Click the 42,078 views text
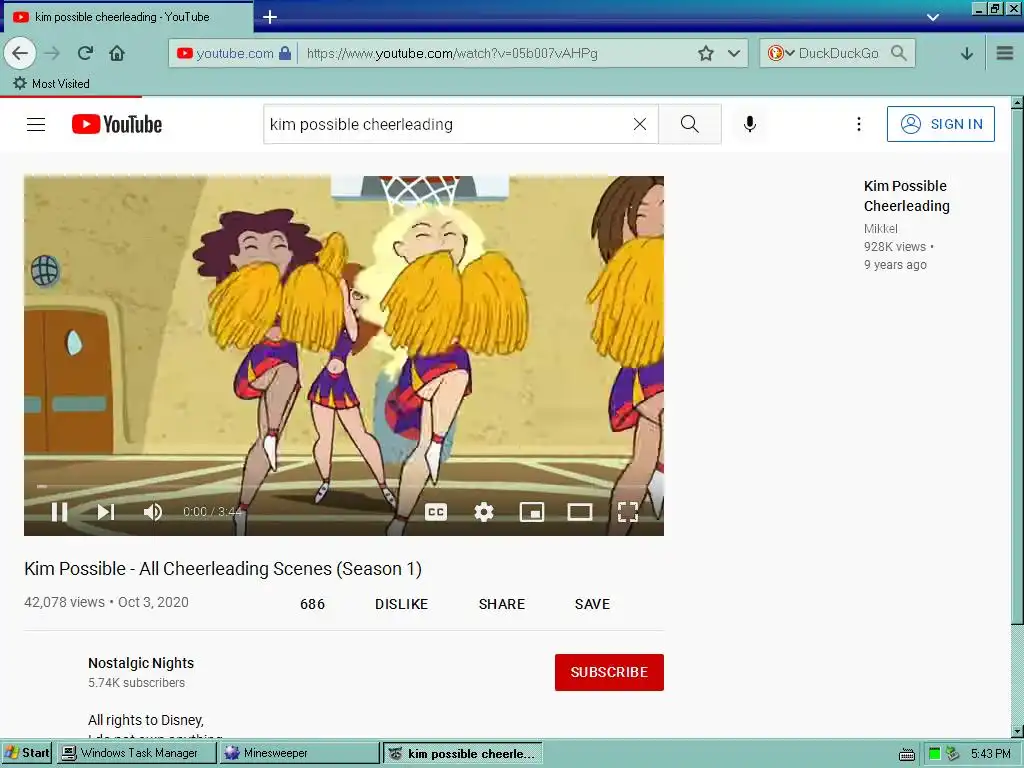The width and height of the screenshot is (1024, 768). click(64, 602)
